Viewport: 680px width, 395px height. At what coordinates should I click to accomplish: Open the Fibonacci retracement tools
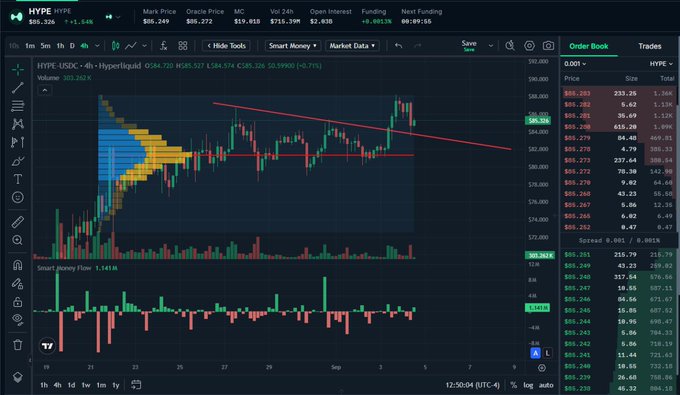tap(18, 106)
